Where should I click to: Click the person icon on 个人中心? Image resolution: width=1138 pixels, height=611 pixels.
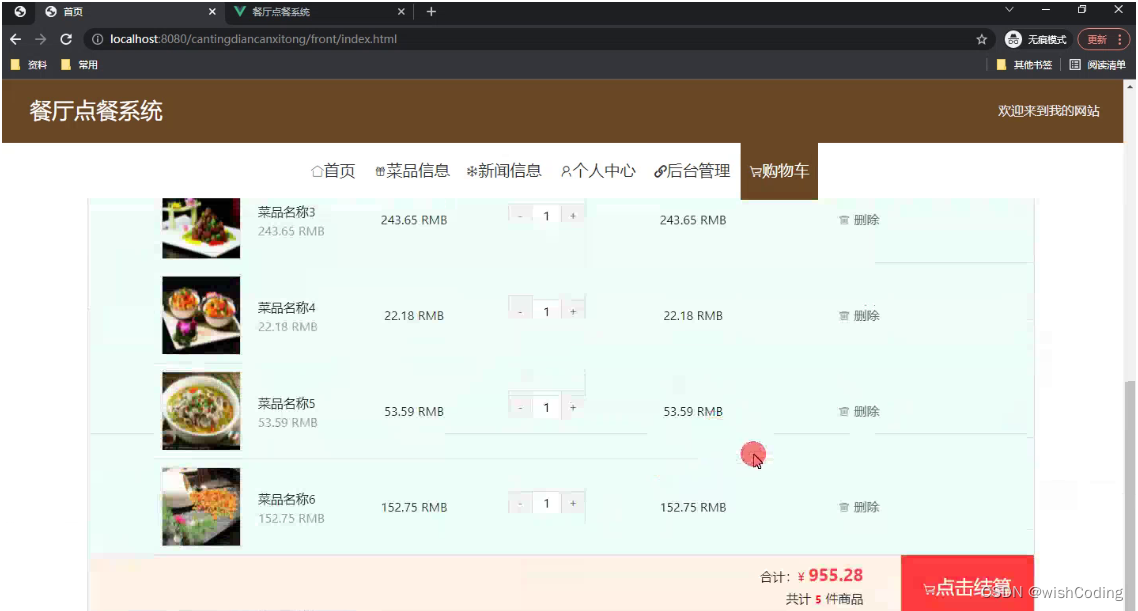pyautogui.click(x=565, y=171)
